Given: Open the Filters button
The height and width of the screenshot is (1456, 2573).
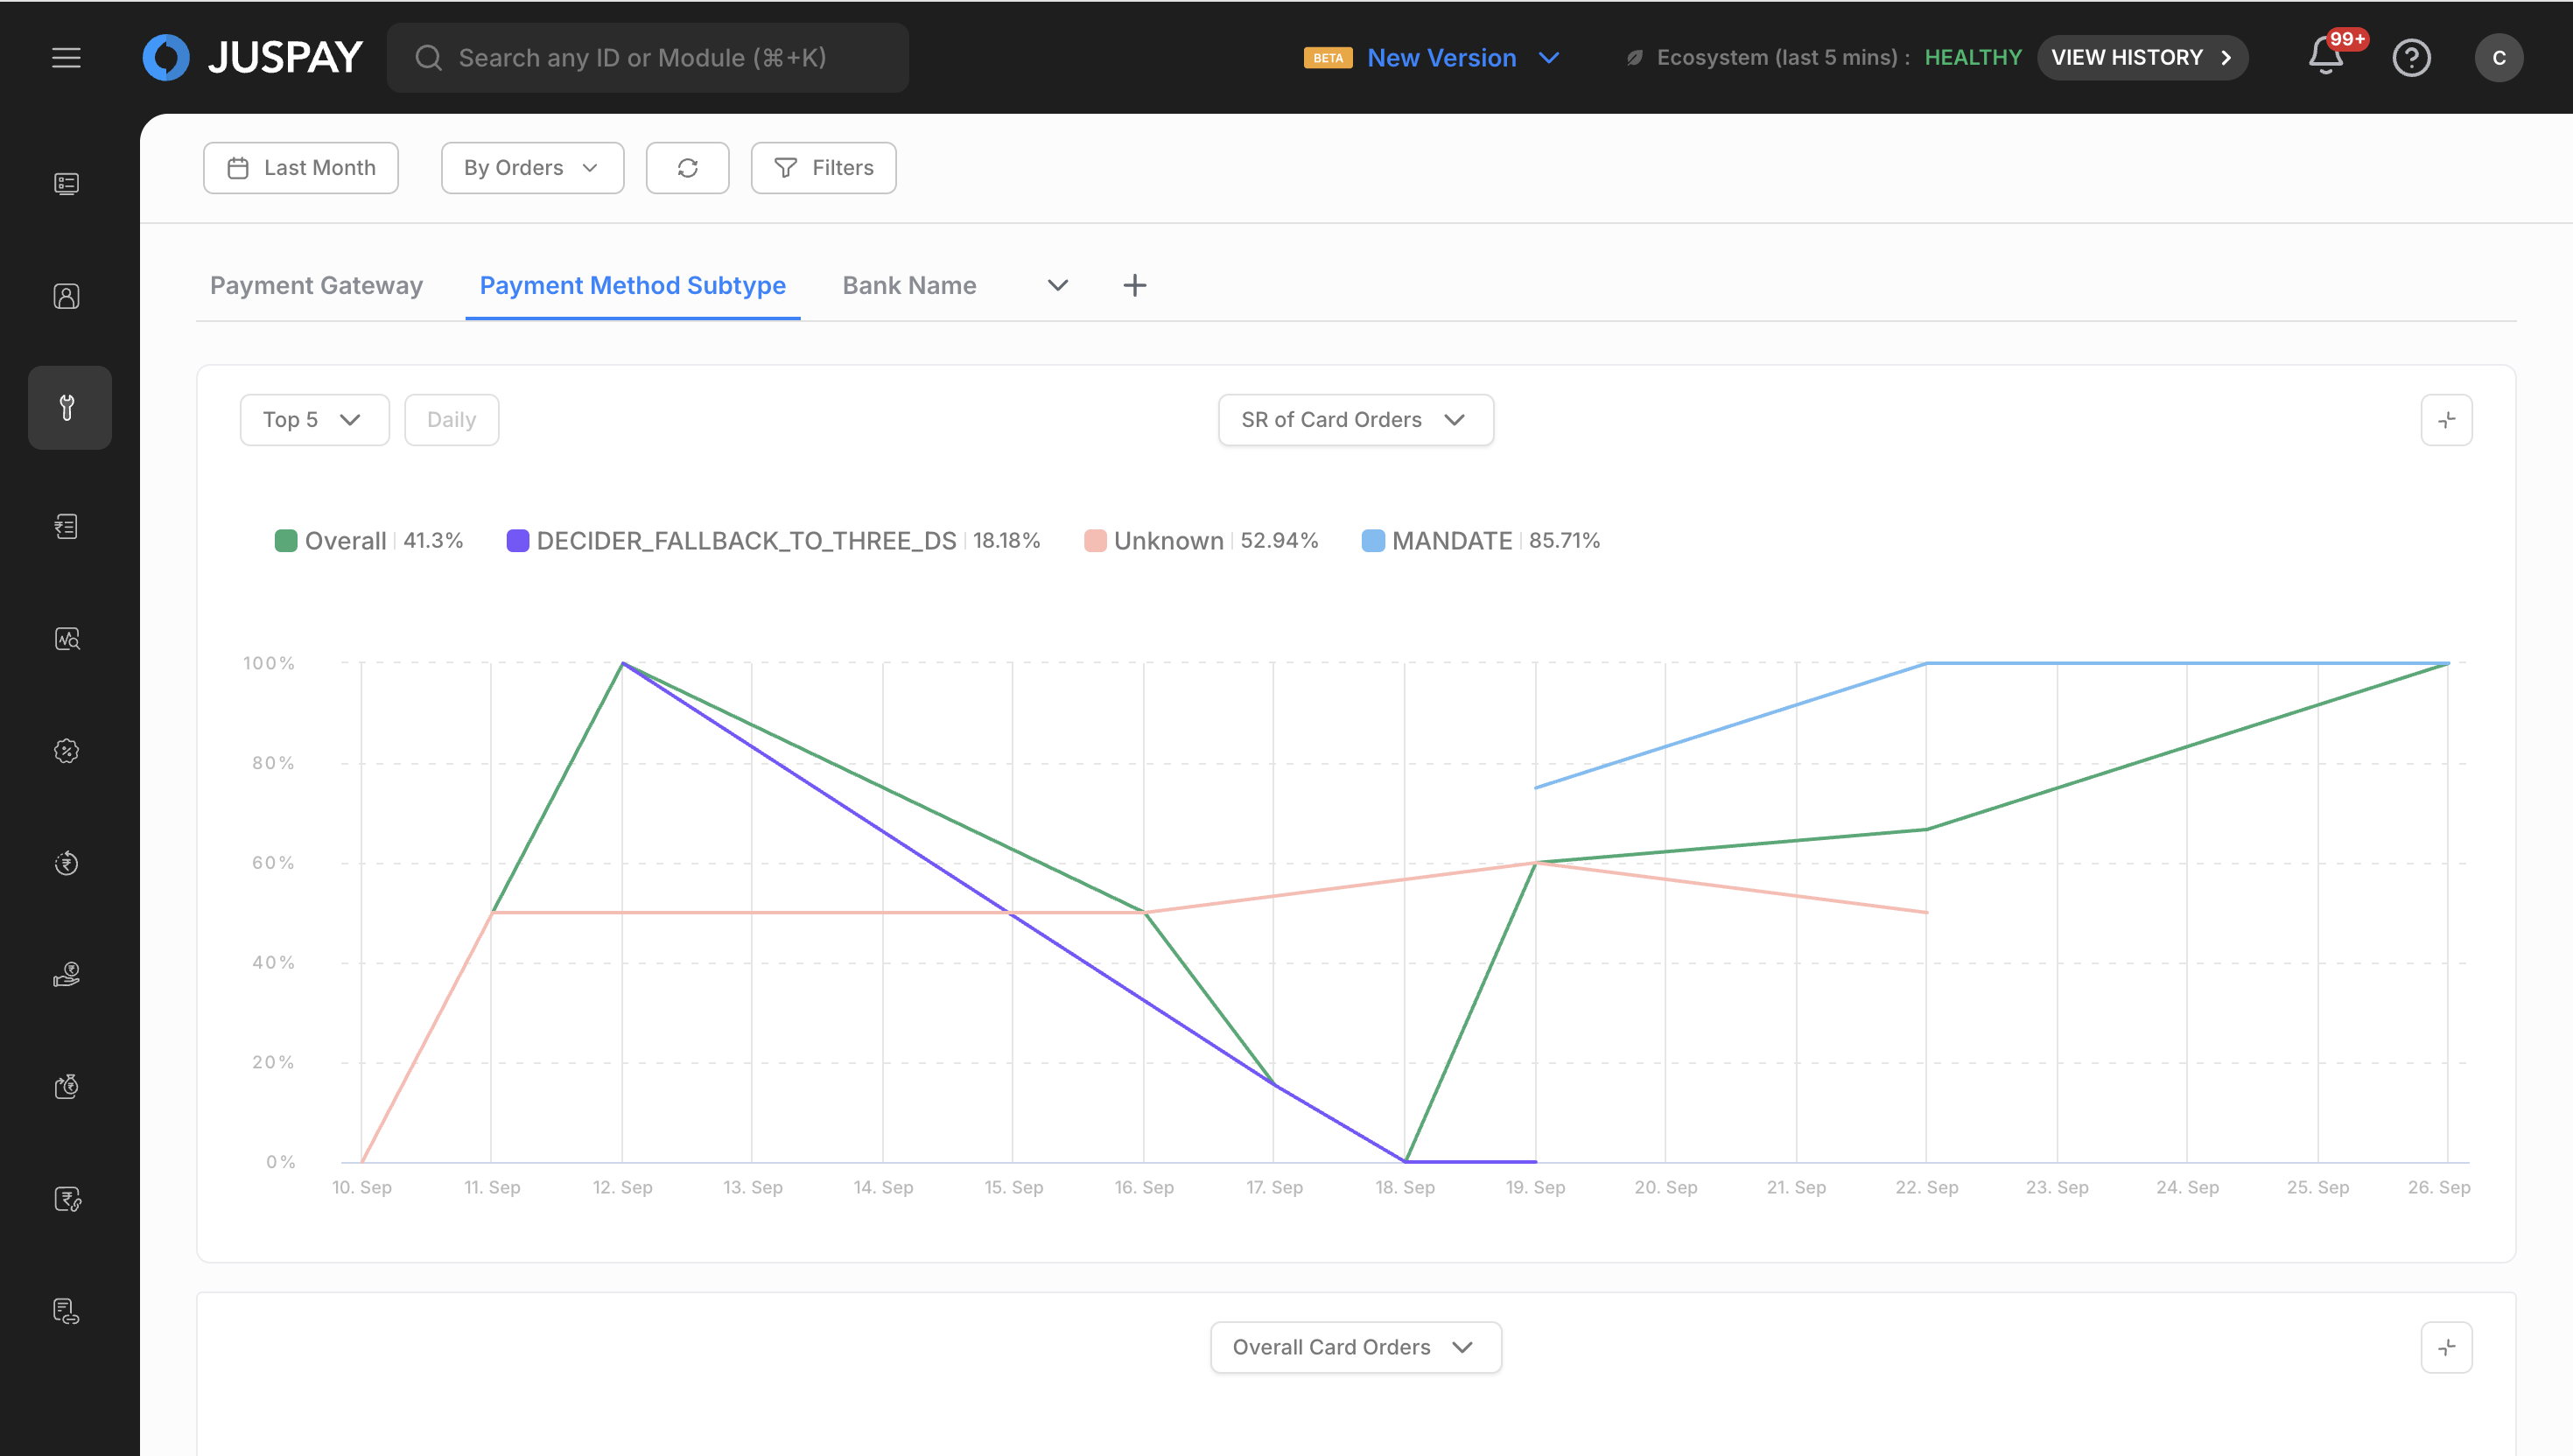Looking at the screenshot, I should (x=823, y=168).
